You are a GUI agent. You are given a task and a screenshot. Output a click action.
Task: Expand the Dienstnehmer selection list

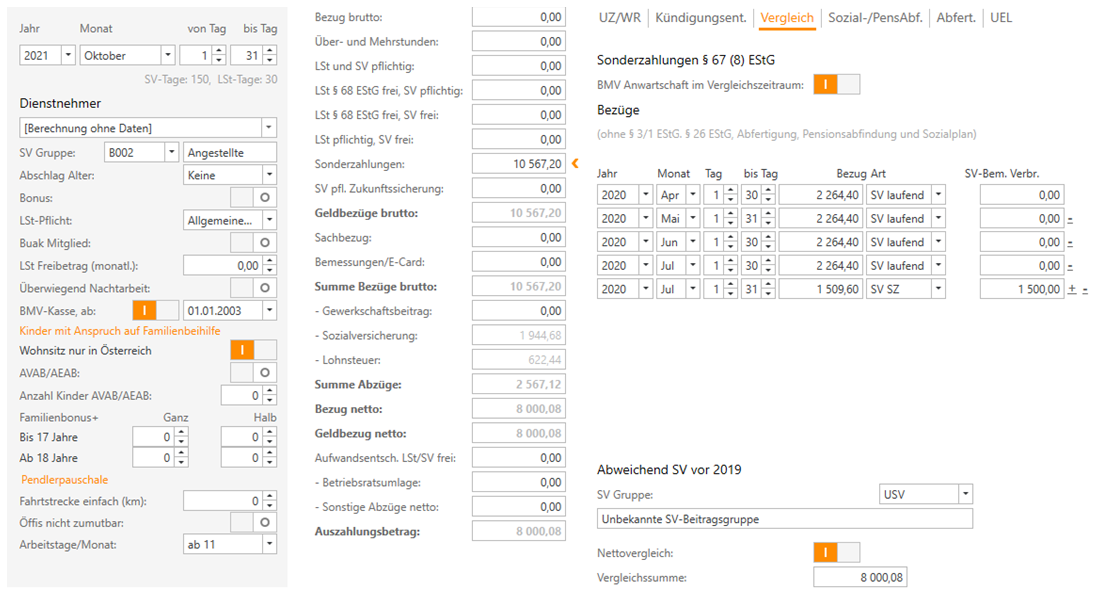(268, 128)
